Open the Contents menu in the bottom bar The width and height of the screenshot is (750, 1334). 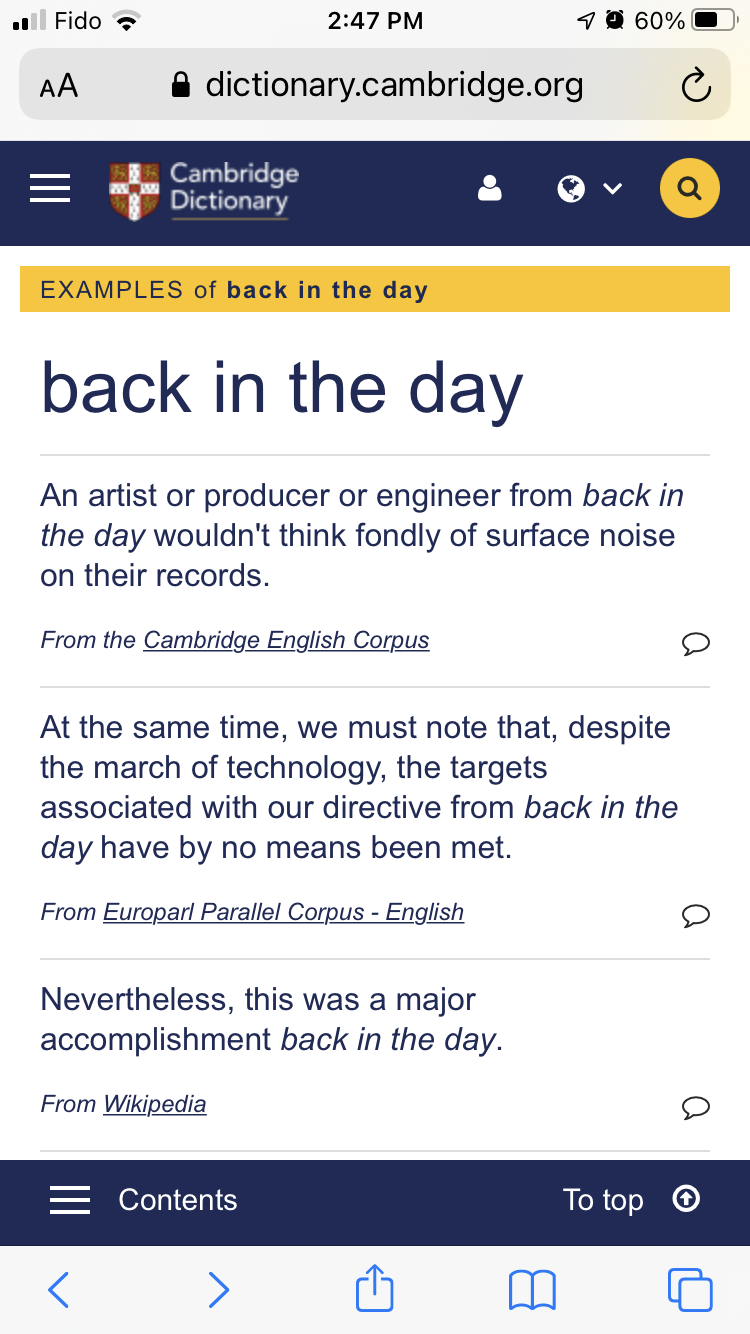[x=144, y=1200]
